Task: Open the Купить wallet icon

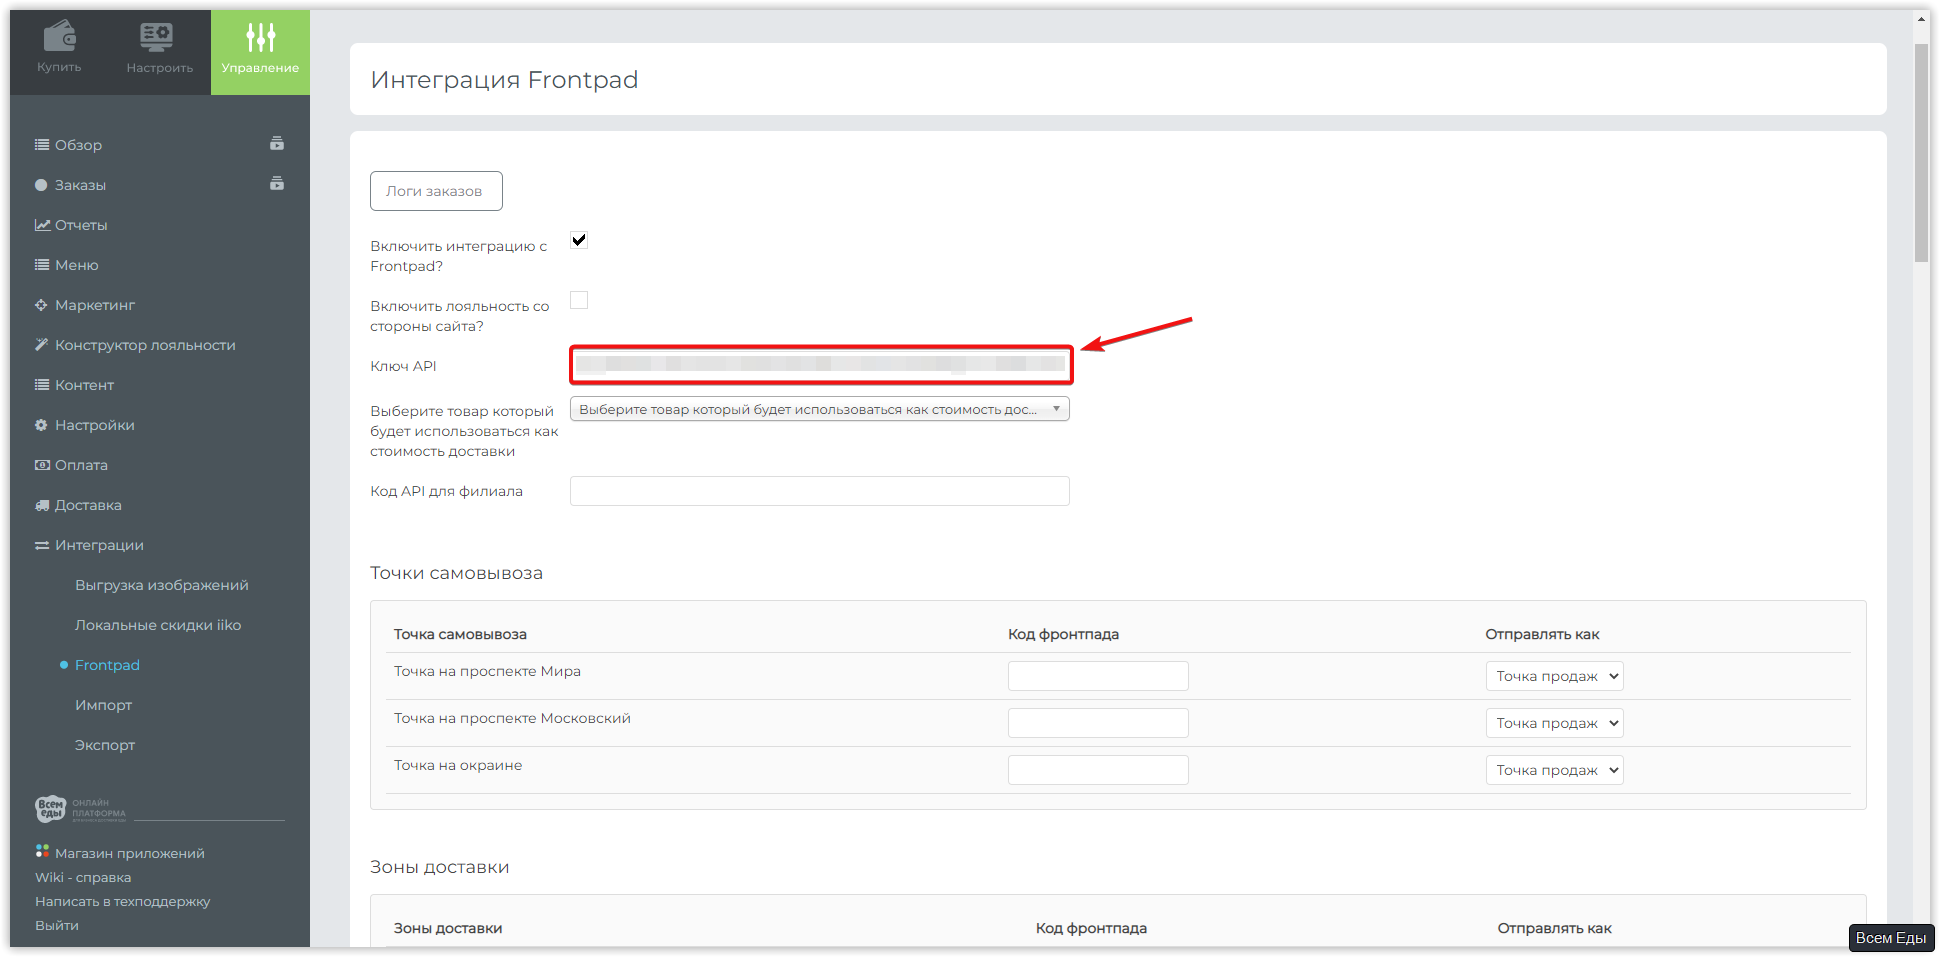Action: tap(59, 38)
